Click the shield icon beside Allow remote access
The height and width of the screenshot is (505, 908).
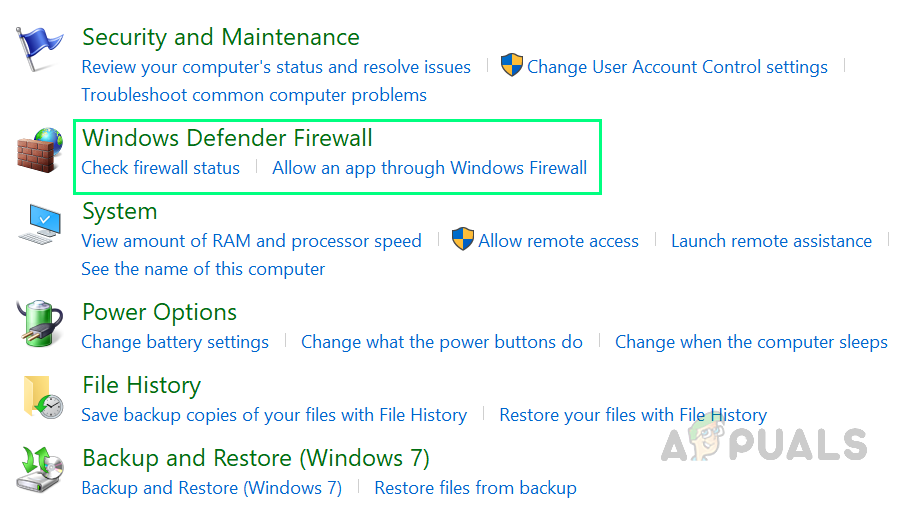[x=462, y=240]
